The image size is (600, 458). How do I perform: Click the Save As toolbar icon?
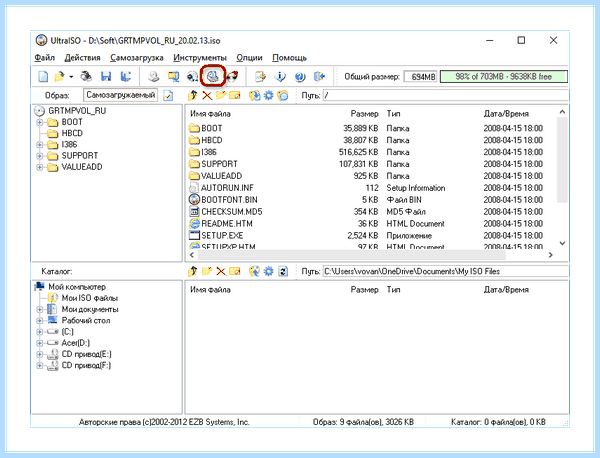(126, 77)
